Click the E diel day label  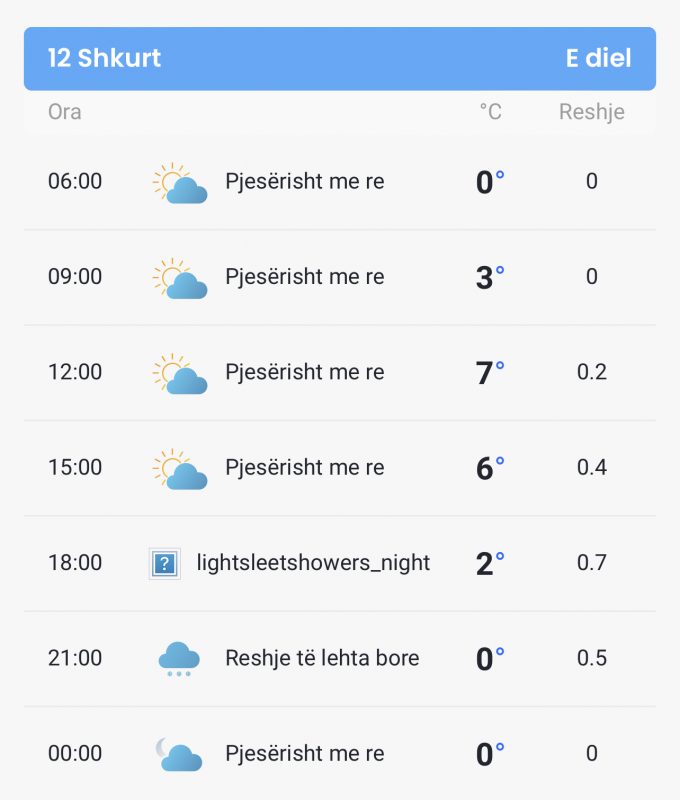[598, 58]
